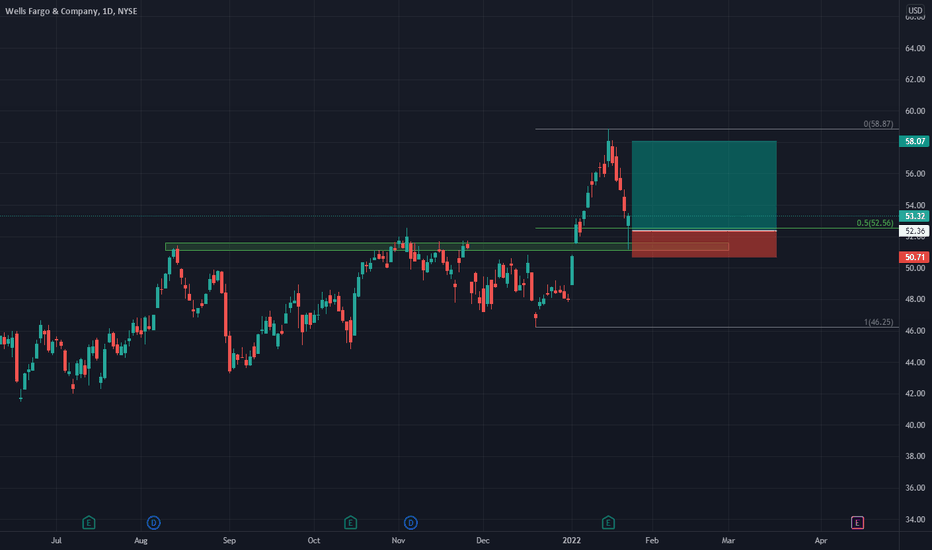
Task: Open the dividend D marker near Aug
Action: tap(153, 523)
